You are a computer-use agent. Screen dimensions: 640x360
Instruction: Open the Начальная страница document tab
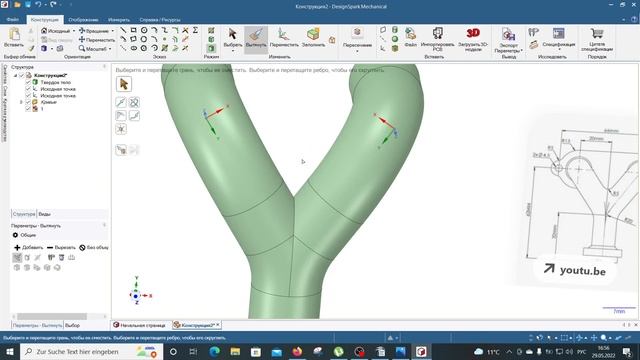pyautogui.click(x=139, y=325)
